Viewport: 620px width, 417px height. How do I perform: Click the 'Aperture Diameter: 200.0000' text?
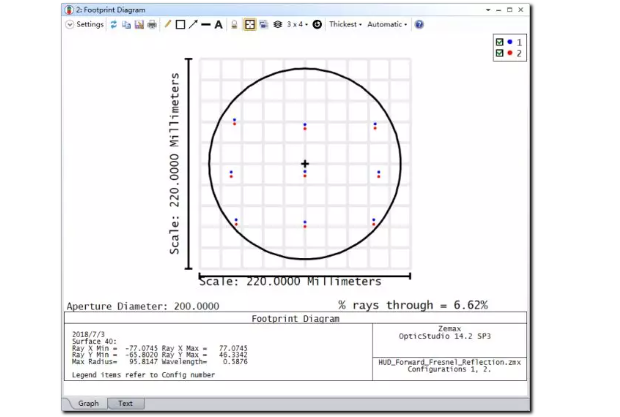tap(143, 306)
